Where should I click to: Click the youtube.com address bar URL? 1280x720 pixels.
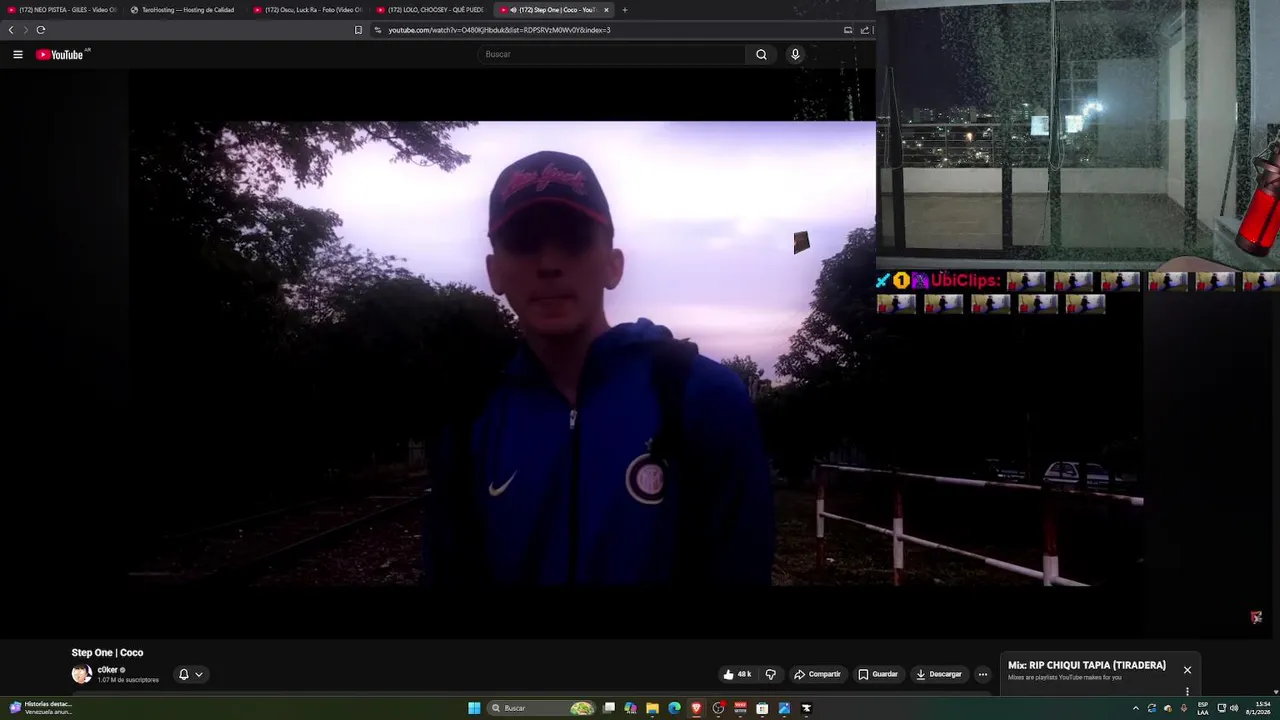coord(499,30)
